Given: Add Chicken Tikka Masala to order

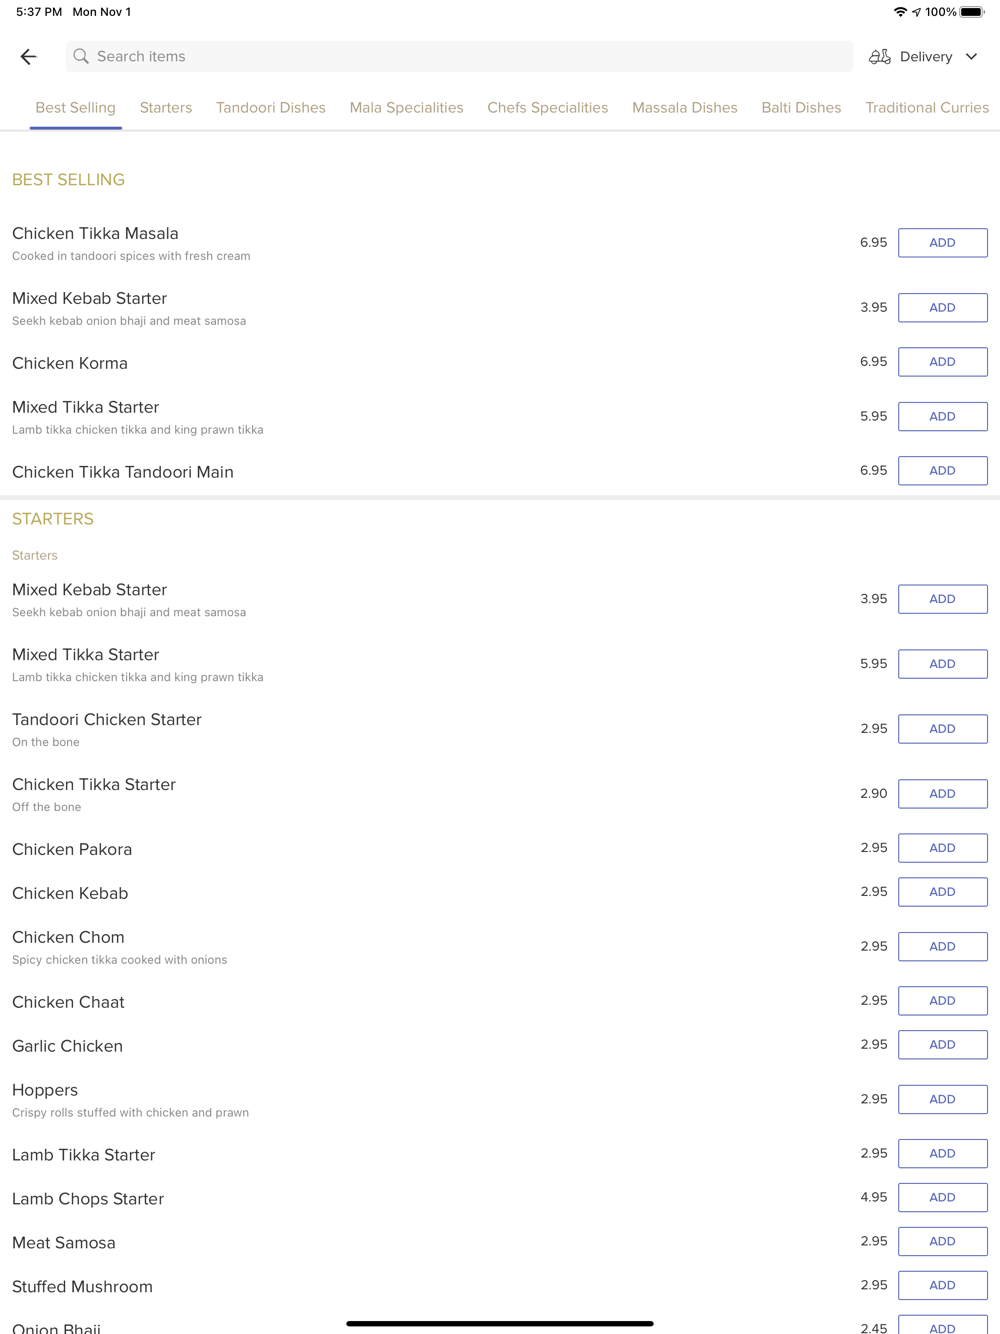Looking at the screenshot, I should [x=942, y=243].
